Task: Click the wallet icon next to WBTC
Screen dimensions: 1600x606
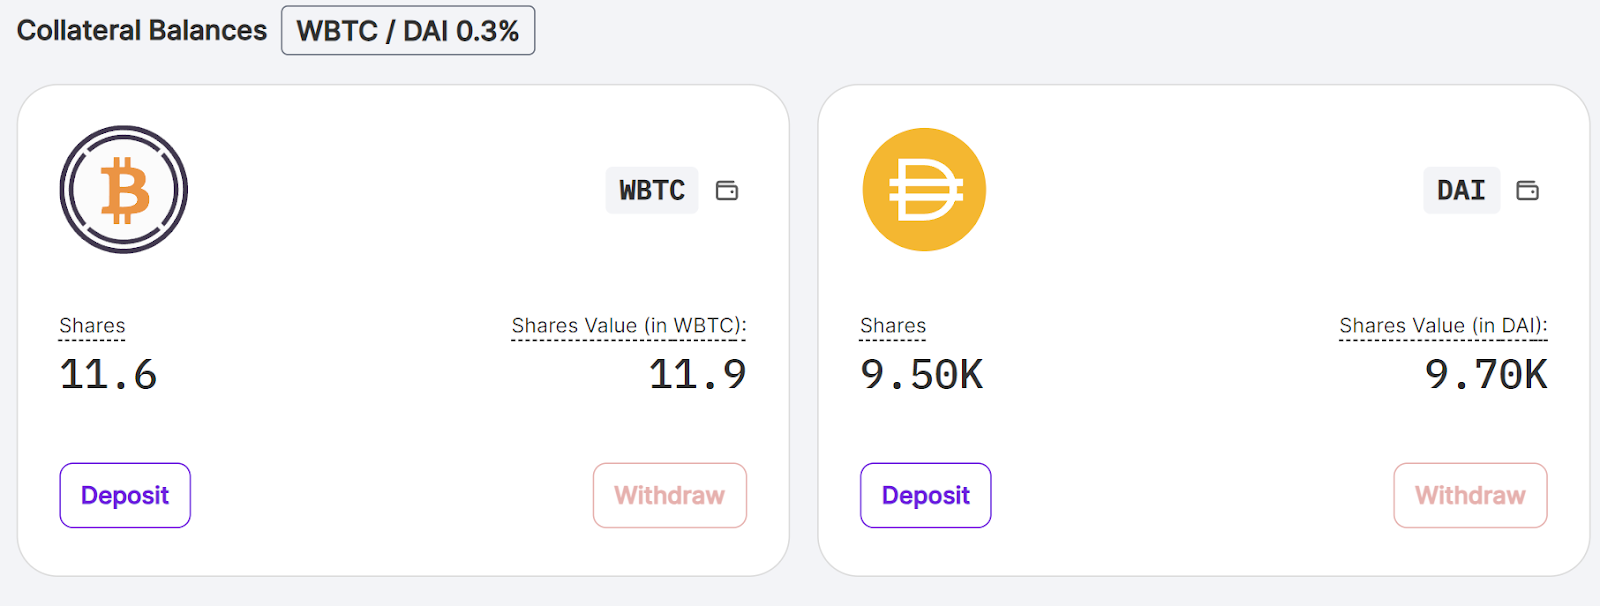Action: click(x=727, y=190)
